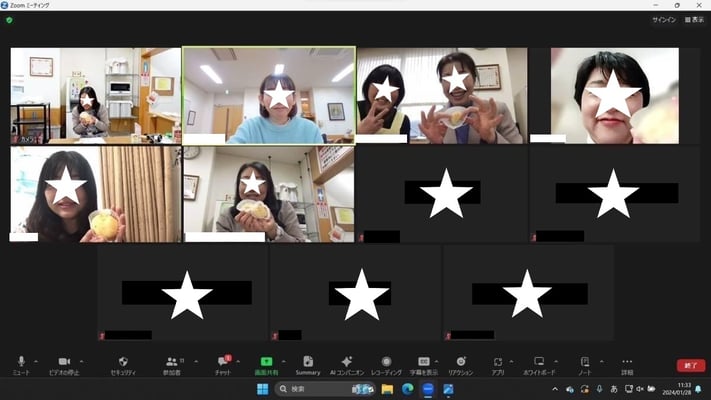Viewport: 711px width, 400px height.
Task: Mute the microphone in Zoom toolbar
Action: 20,362
